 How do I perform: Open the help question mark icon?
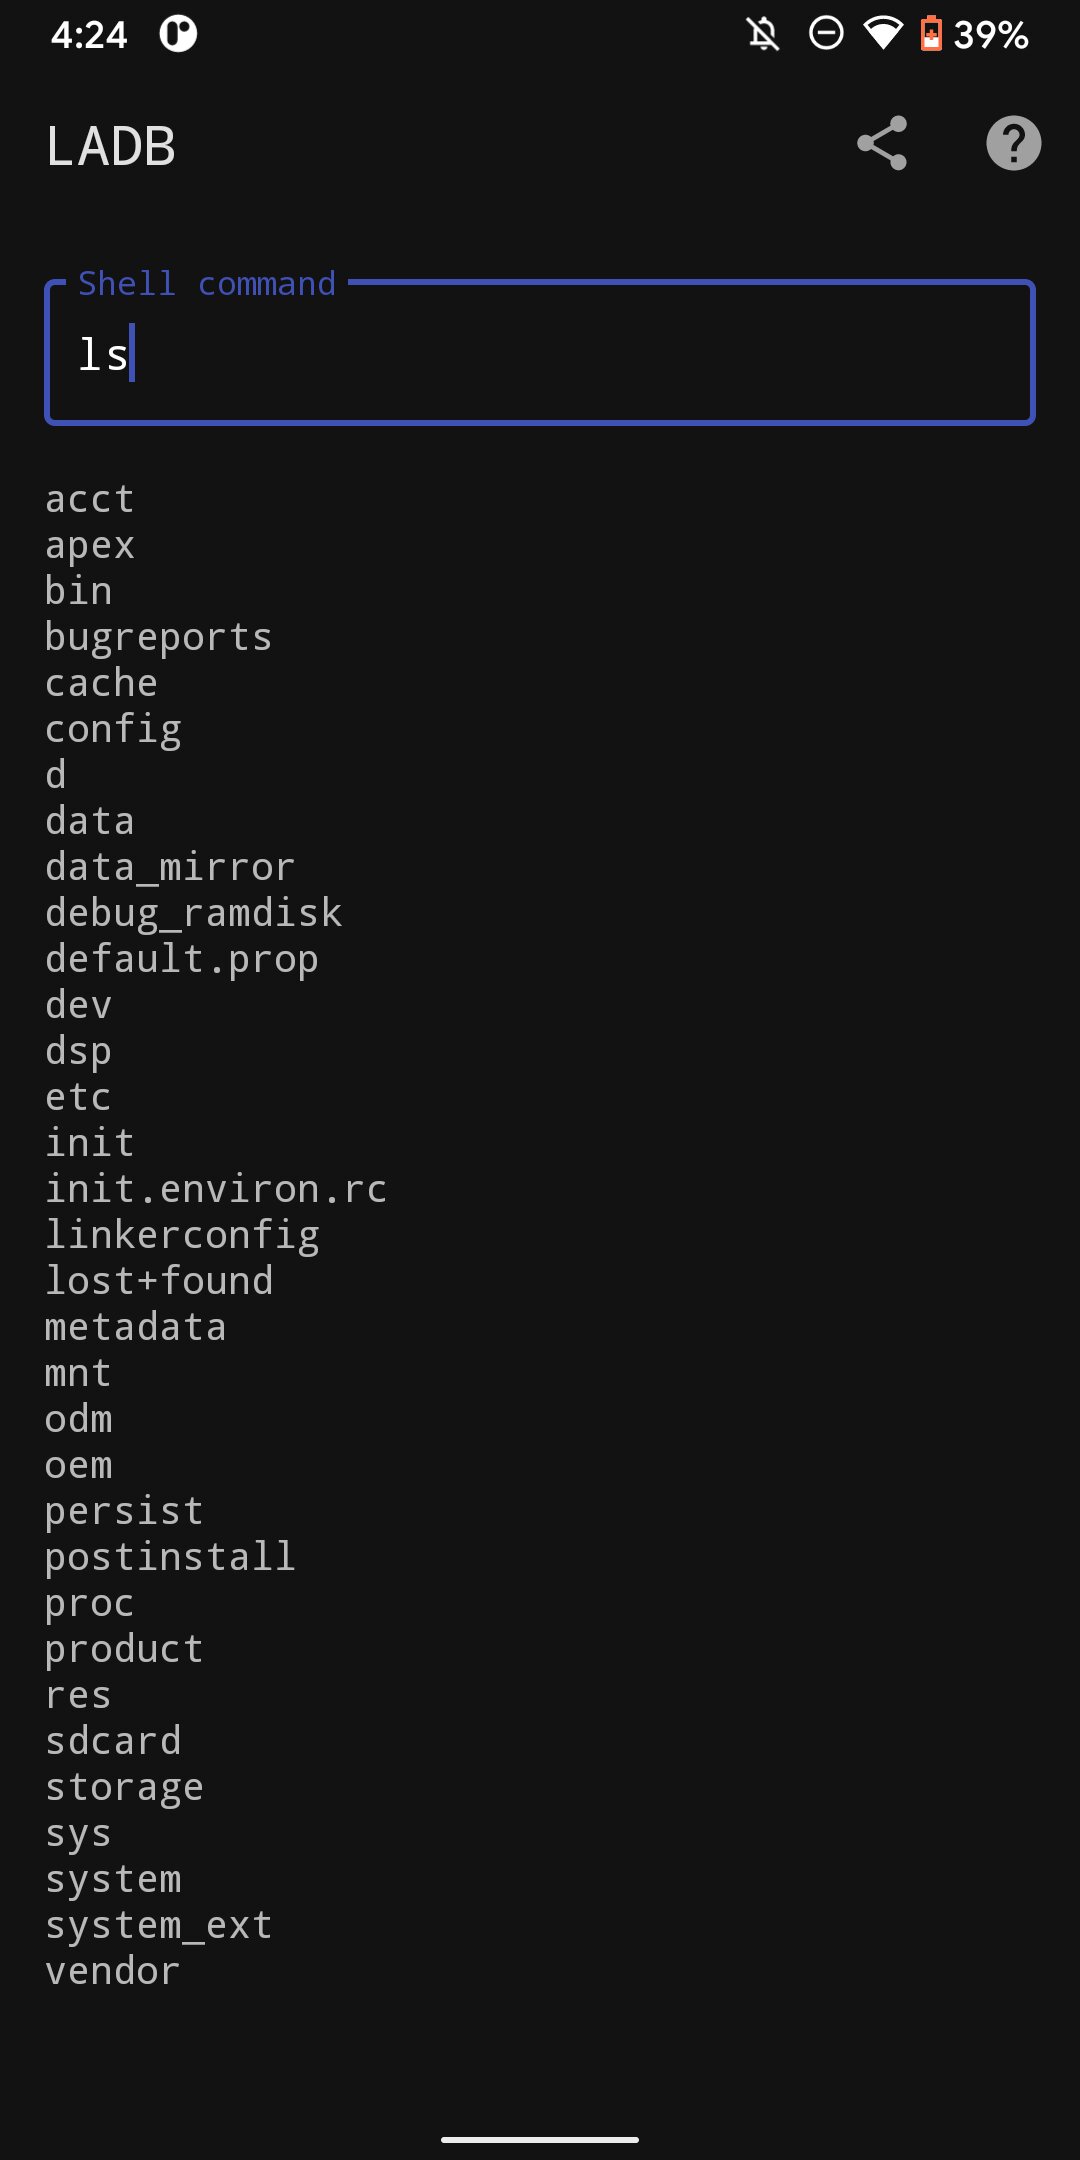pos(1013,144)
